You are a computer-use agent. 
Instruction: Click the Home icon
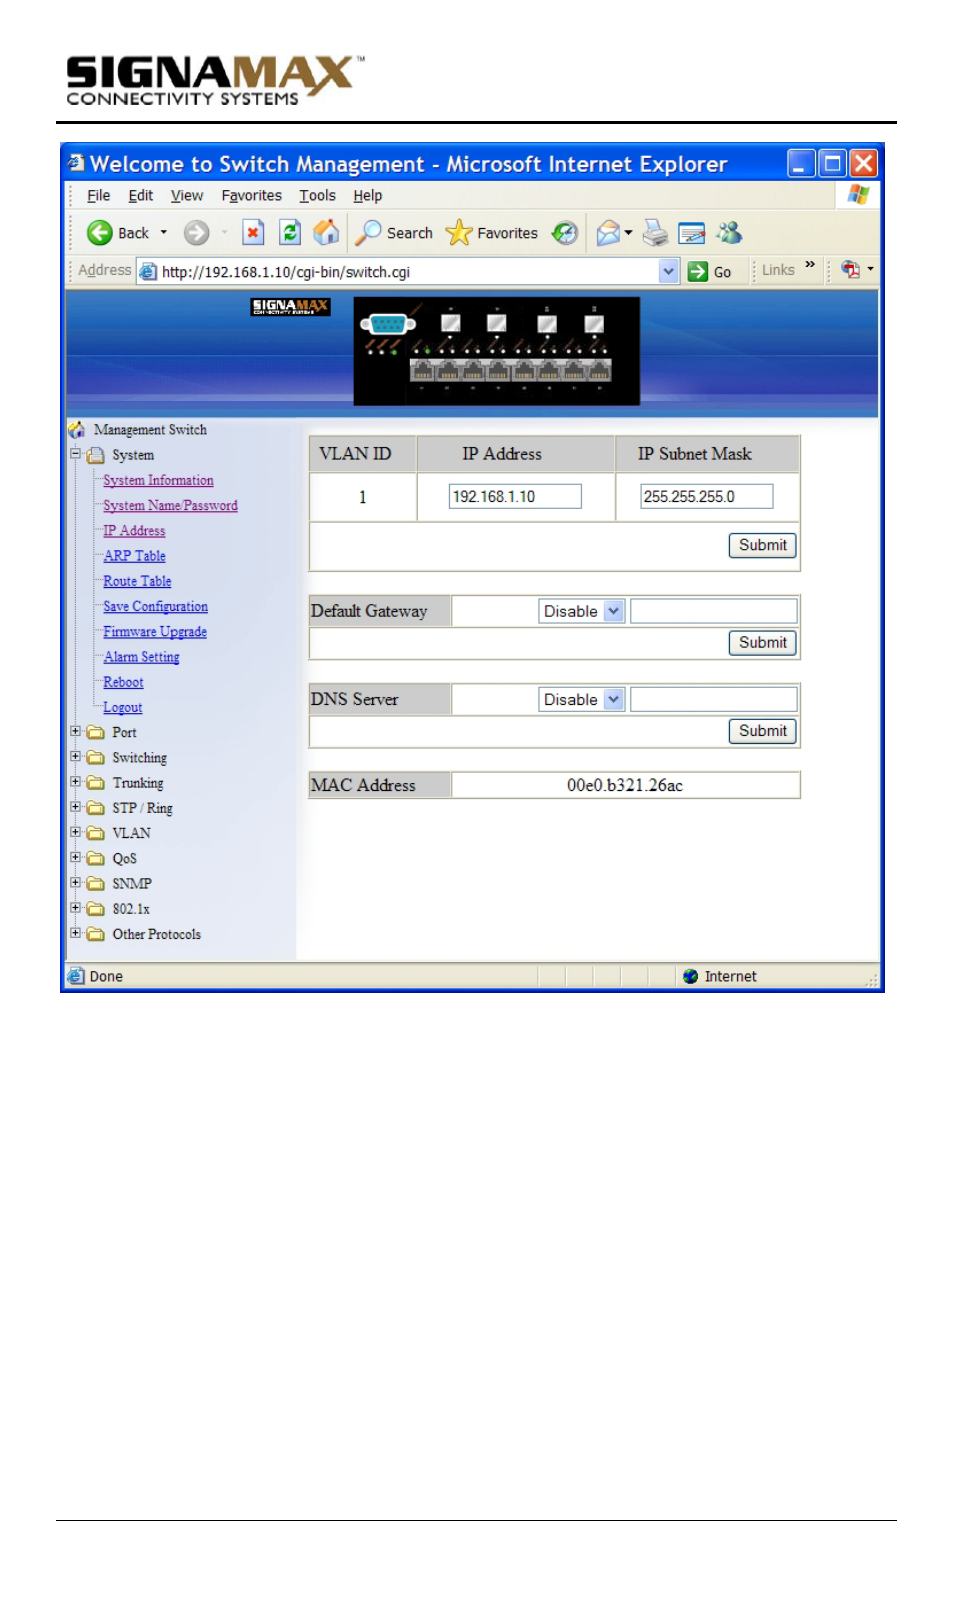(x=326, y=233)
